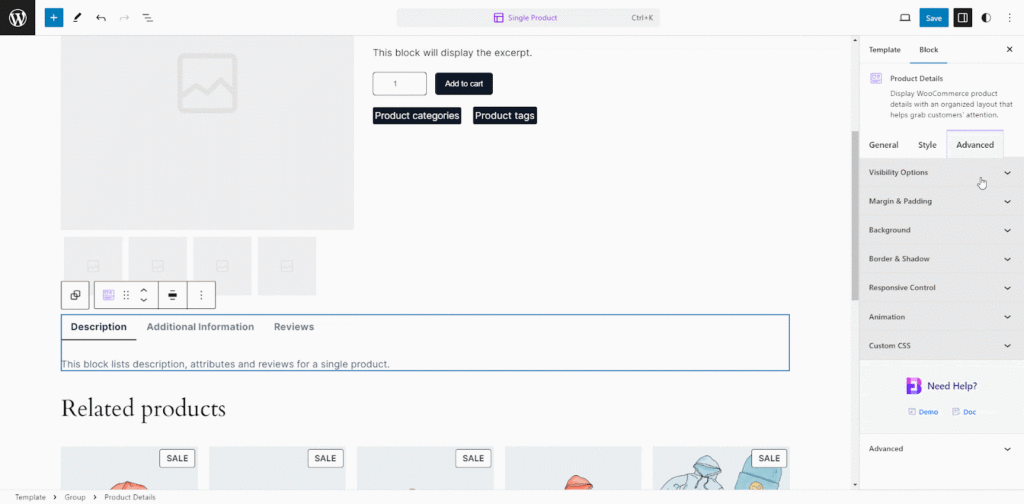Open the Document Overview list icon
The height and width of the screenshot is (504, 1024).
click(x=148, y=18)
